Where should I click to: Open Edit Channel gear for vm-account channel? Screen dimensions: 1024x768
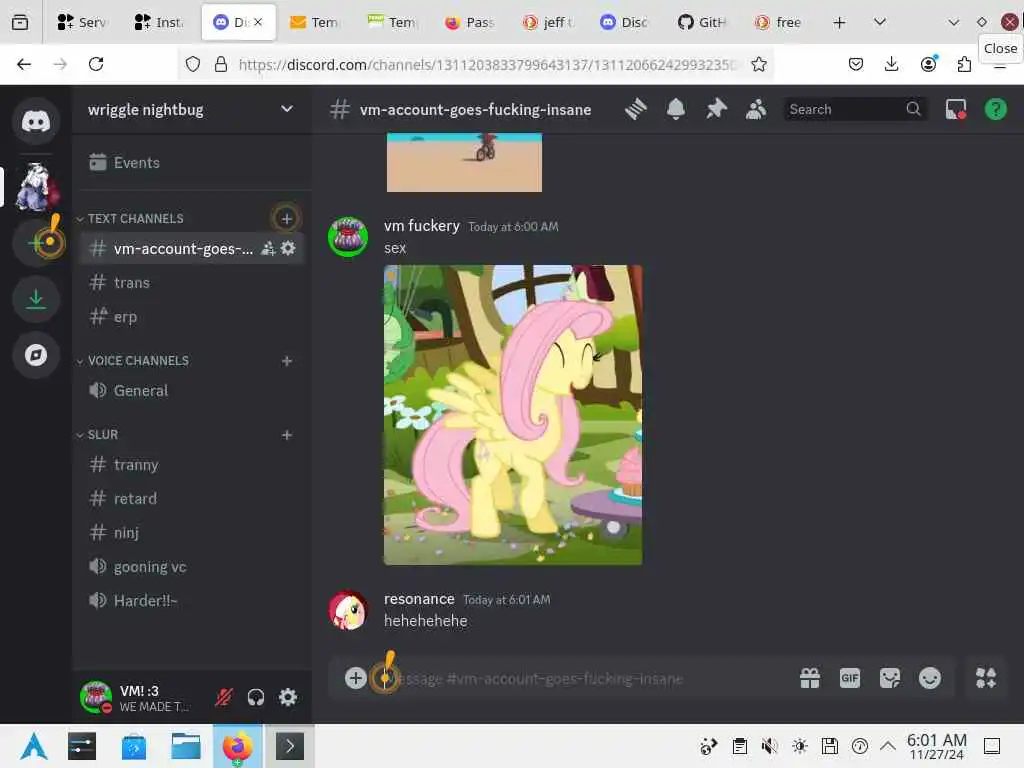[x=288, y=248]
